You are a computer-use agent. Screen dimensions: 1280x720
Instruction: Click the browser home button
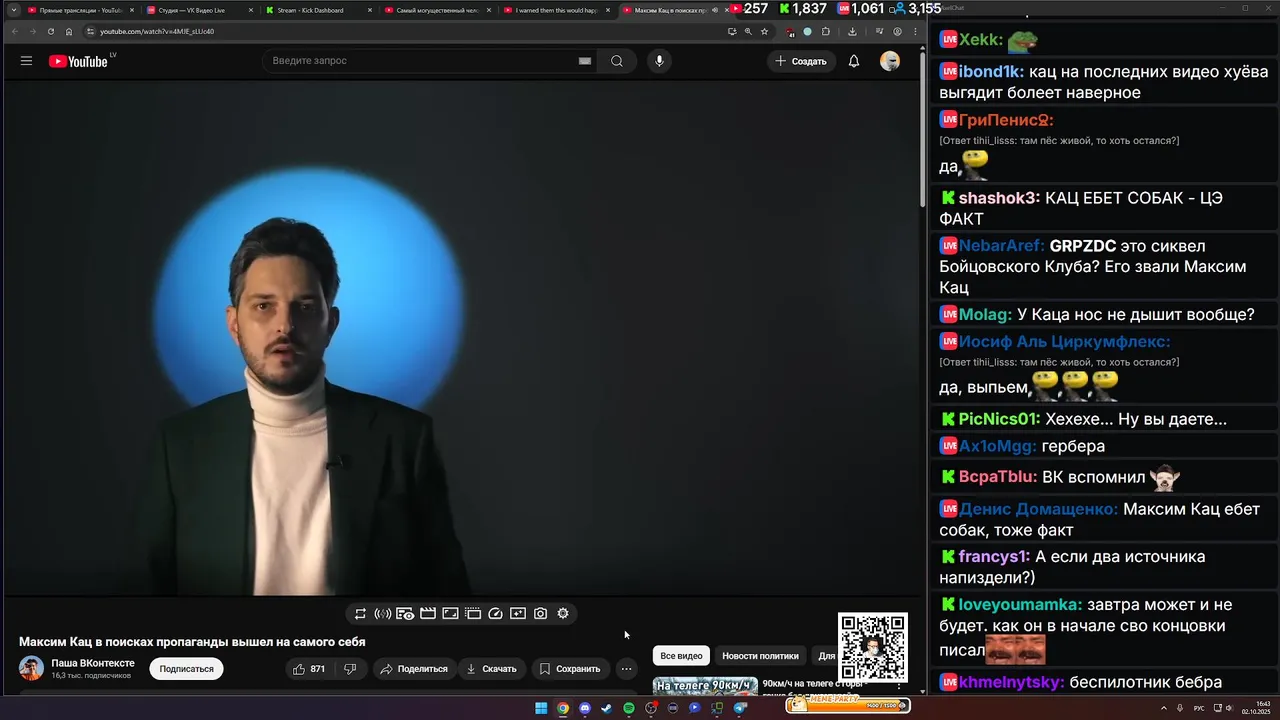[x=69, y=31]
